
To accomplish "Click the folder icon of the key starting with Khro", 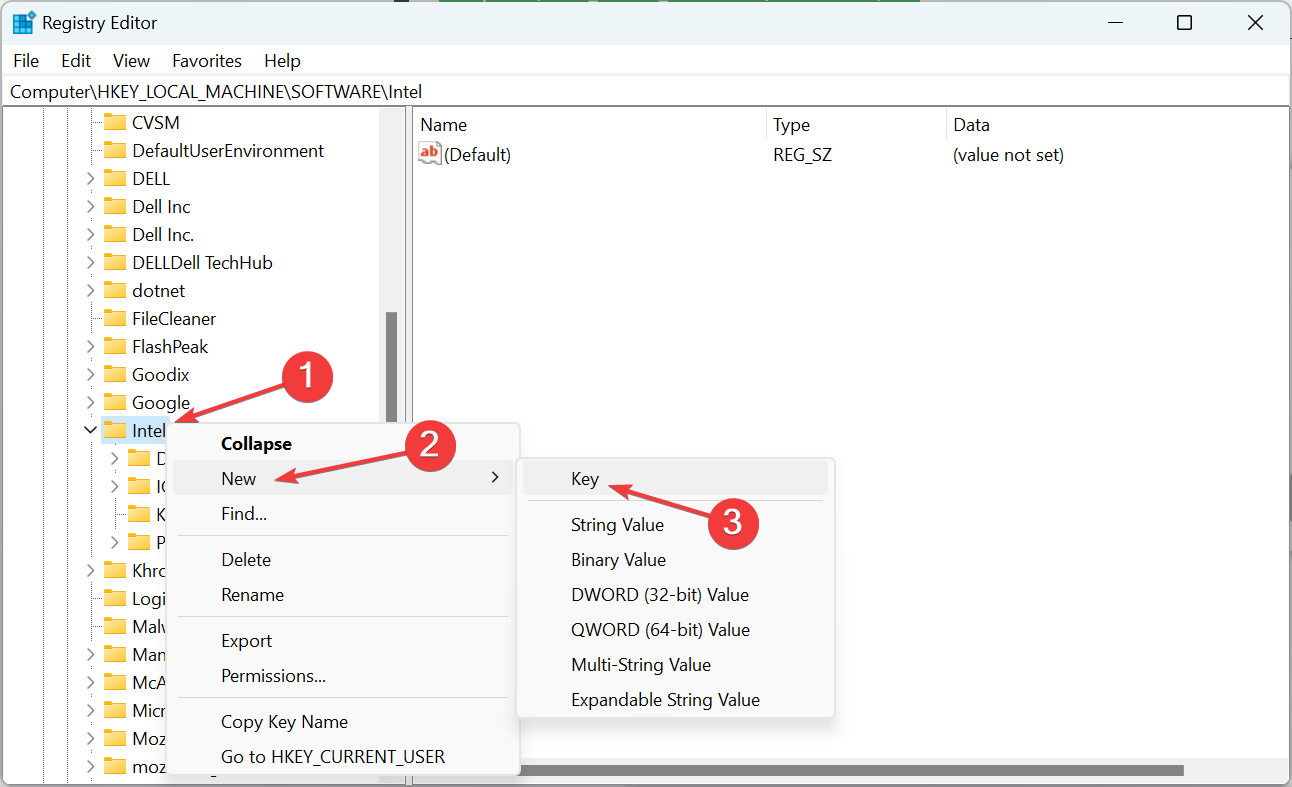I will [x=115, y=570].
